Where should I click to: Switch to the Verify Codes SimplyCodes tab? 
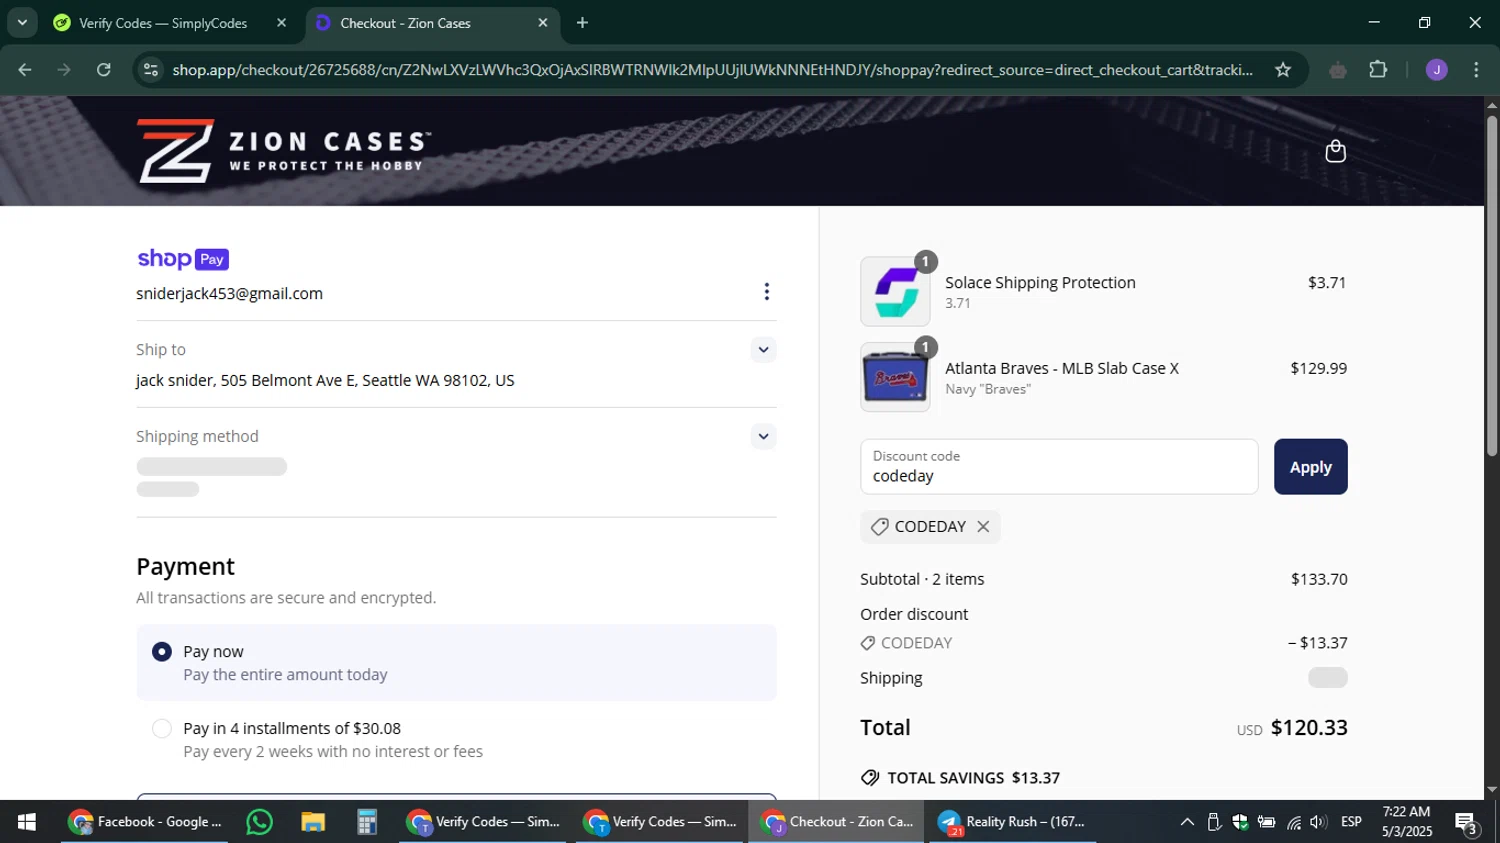[x=163, y=23]
